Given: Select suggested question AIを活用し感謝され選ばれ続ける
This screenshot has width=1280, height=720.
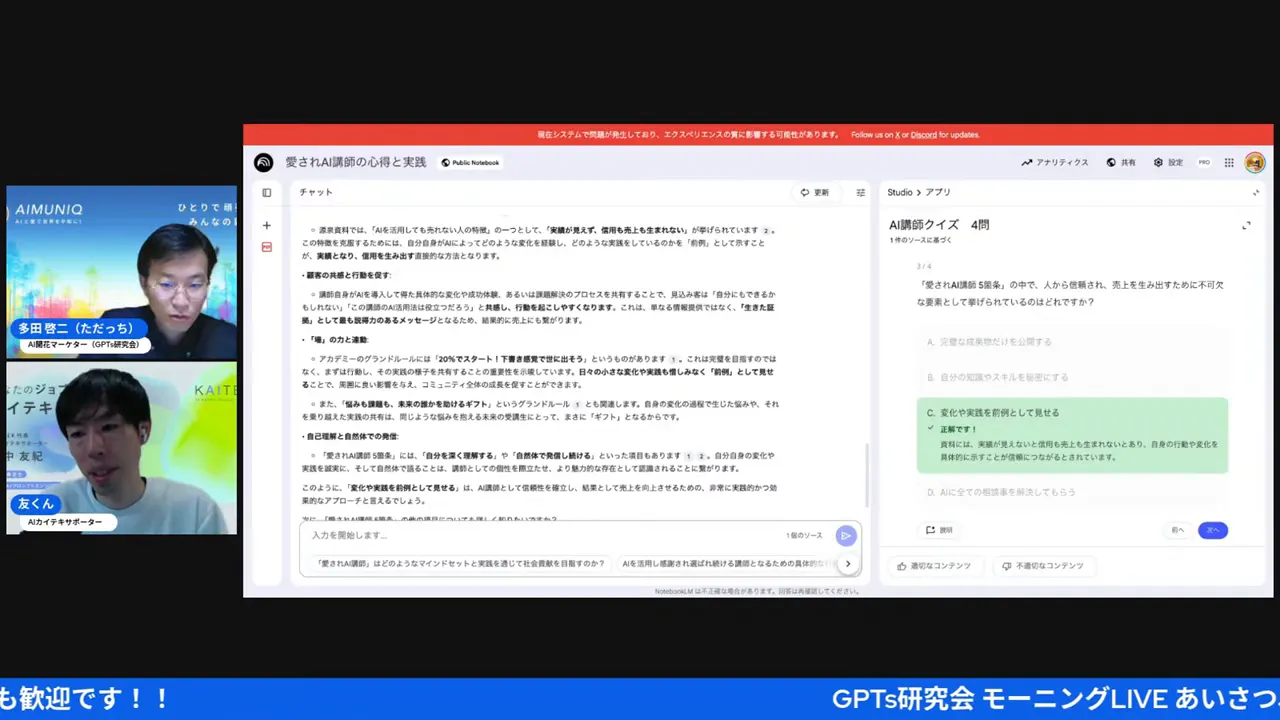Looking at the screenshot, I should tap(726, 563).
